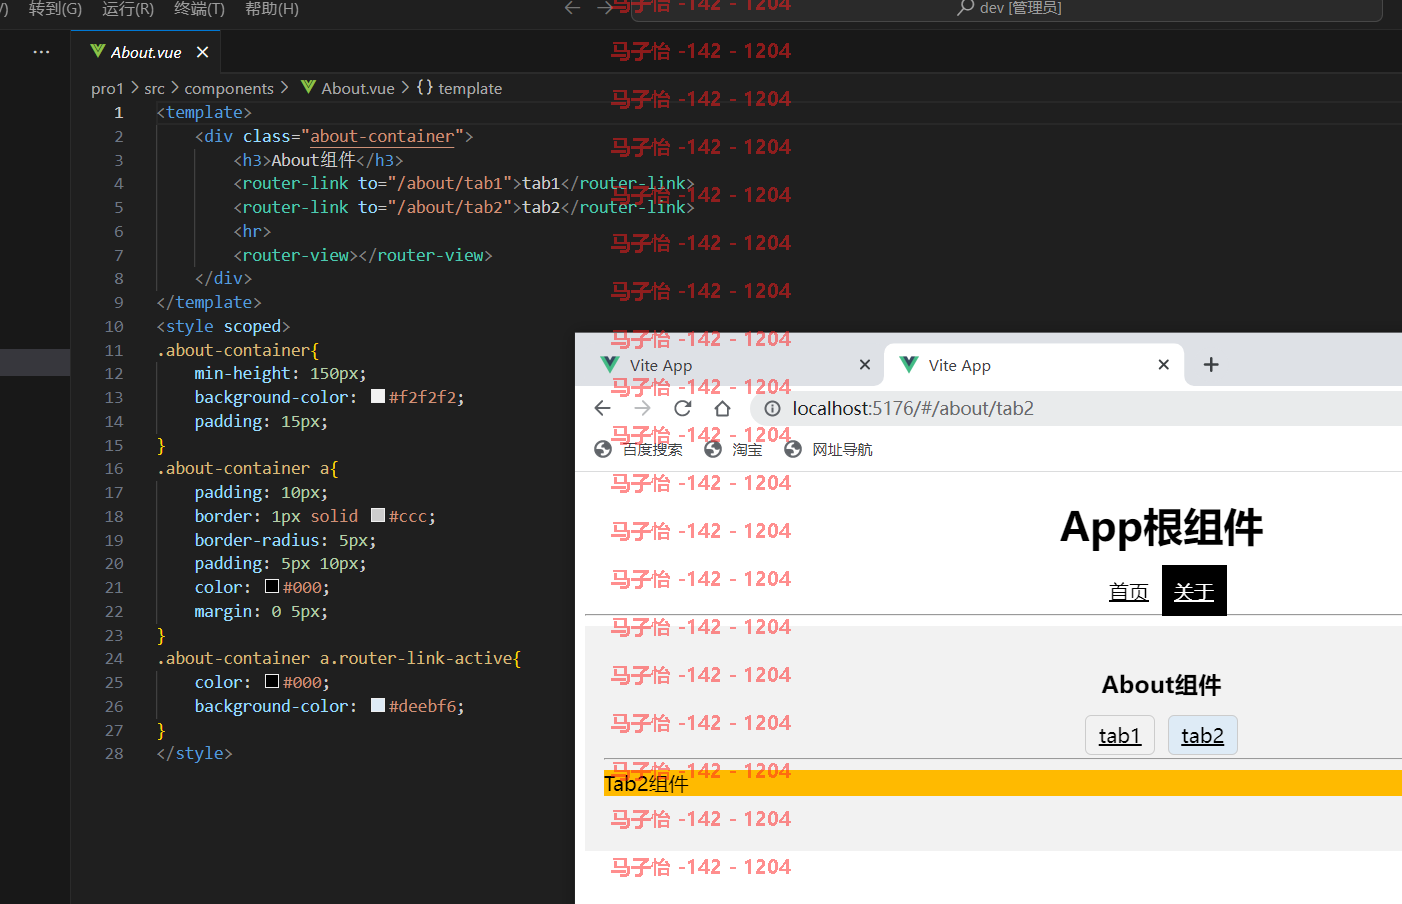Select src in the breadcrumb

point(154,88)
